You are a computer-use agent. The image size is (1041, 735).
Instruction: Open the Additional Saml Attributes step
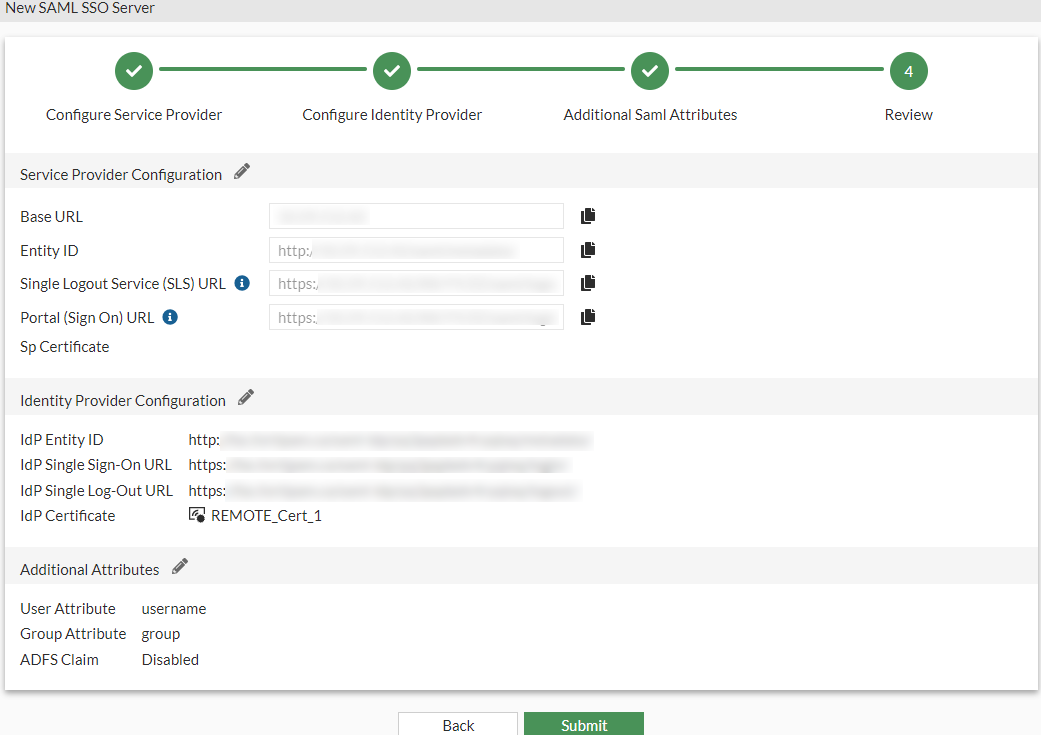(x=650, y=71)
